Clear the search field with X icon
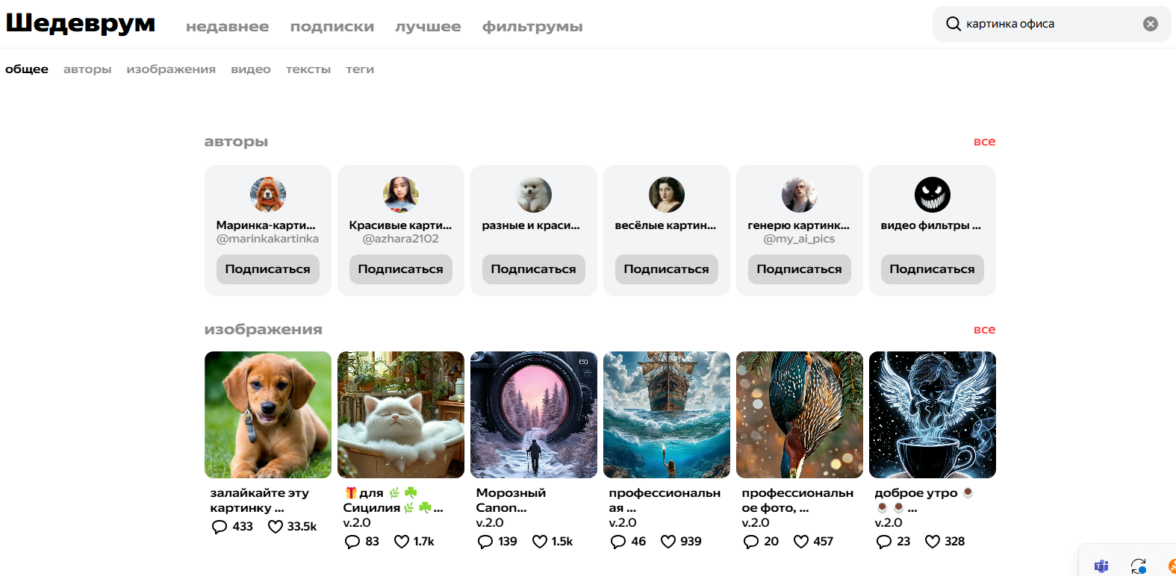The height and width of the screenshot is (576, 1176). [1150, 24]
